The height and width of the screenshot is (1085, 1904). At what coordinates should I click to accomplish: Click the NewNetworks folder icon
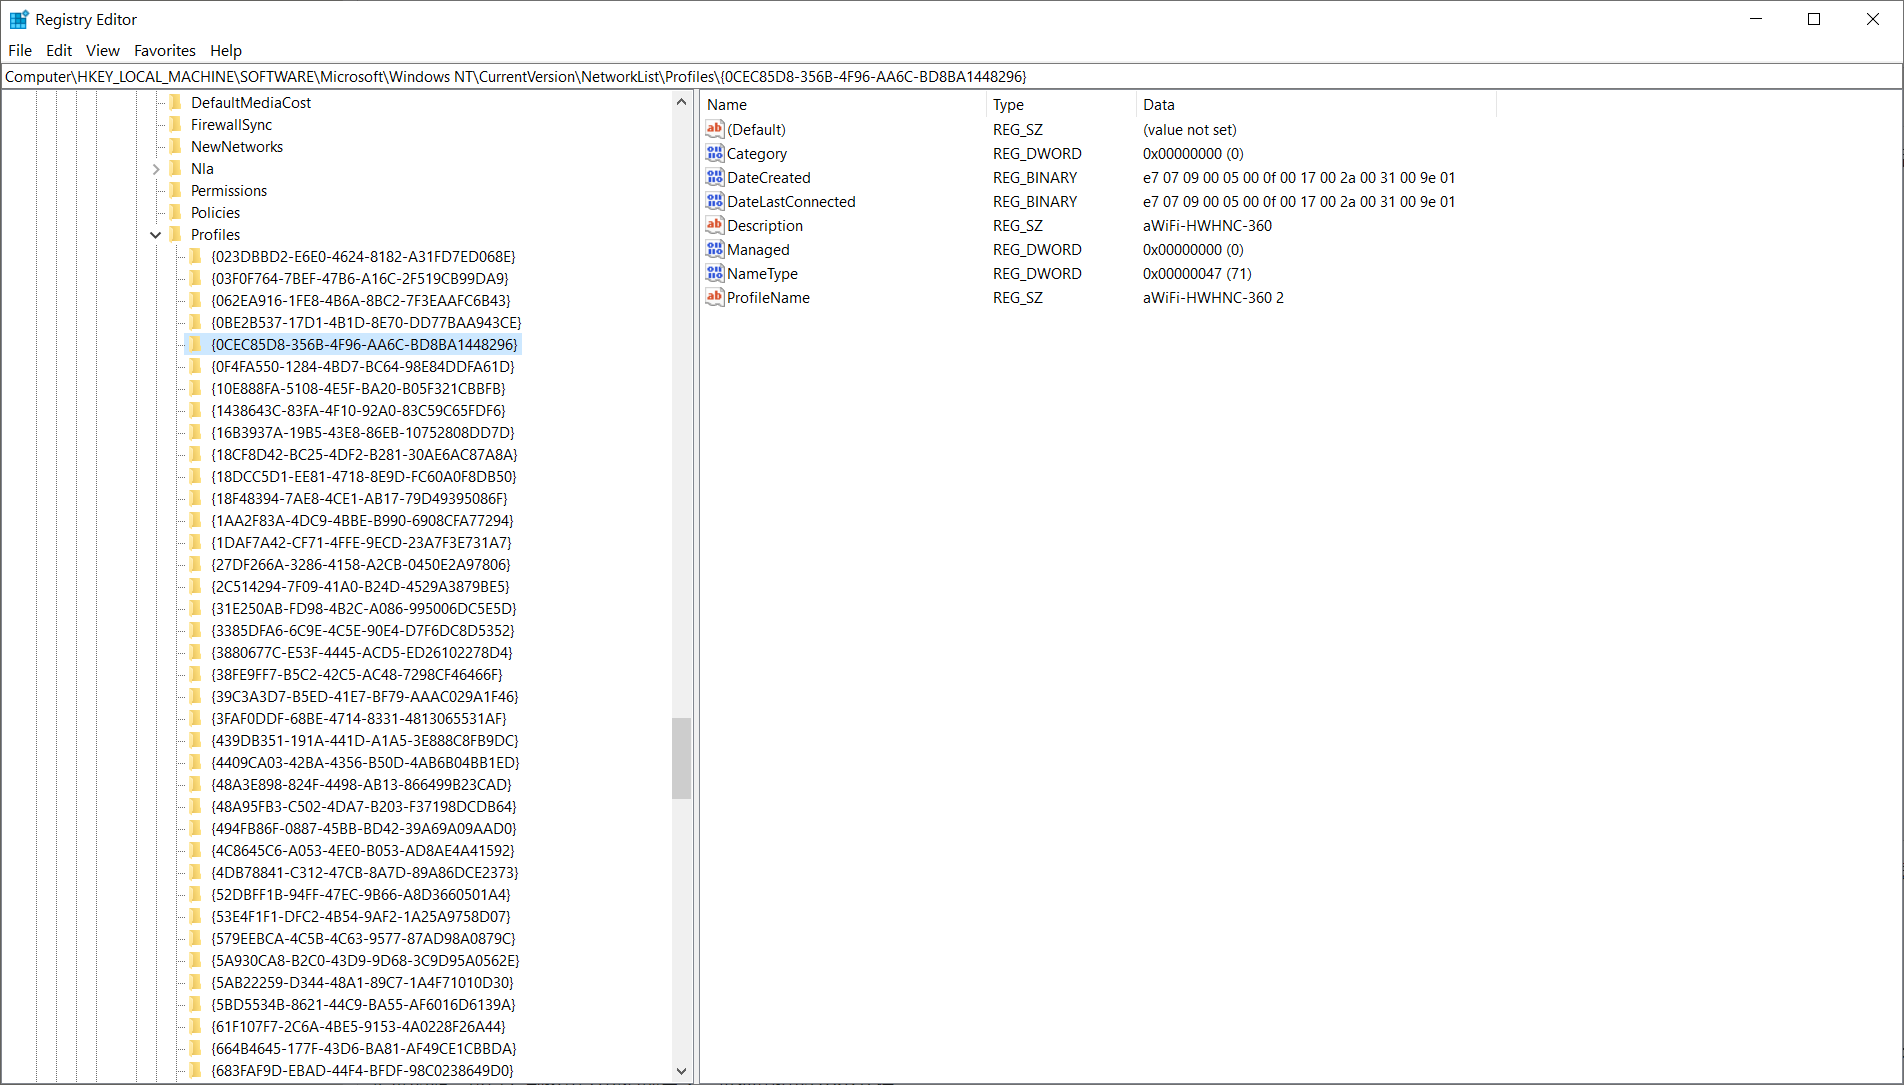(176, 146)
